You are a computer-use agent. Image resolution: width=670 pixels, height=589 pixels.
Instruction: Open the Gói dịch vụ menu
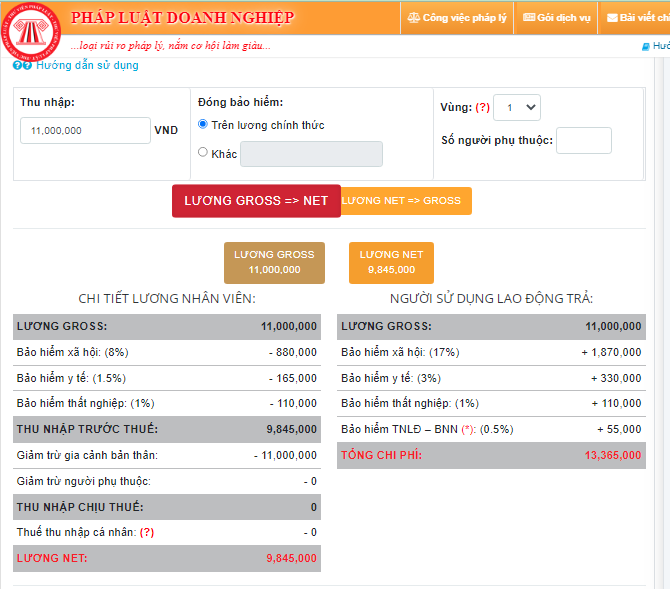pyautogui.click(x=557, y=18)
